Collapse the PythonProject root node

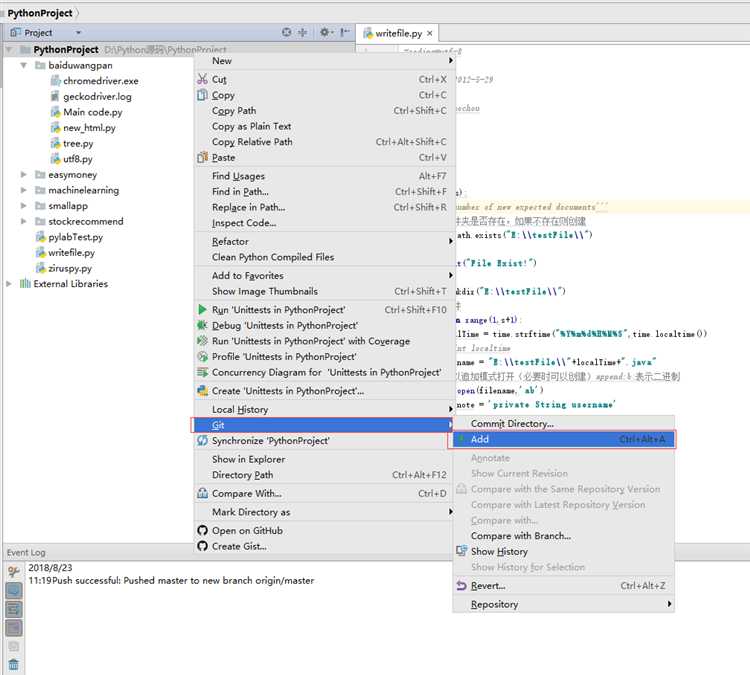[x=9, y=50]
